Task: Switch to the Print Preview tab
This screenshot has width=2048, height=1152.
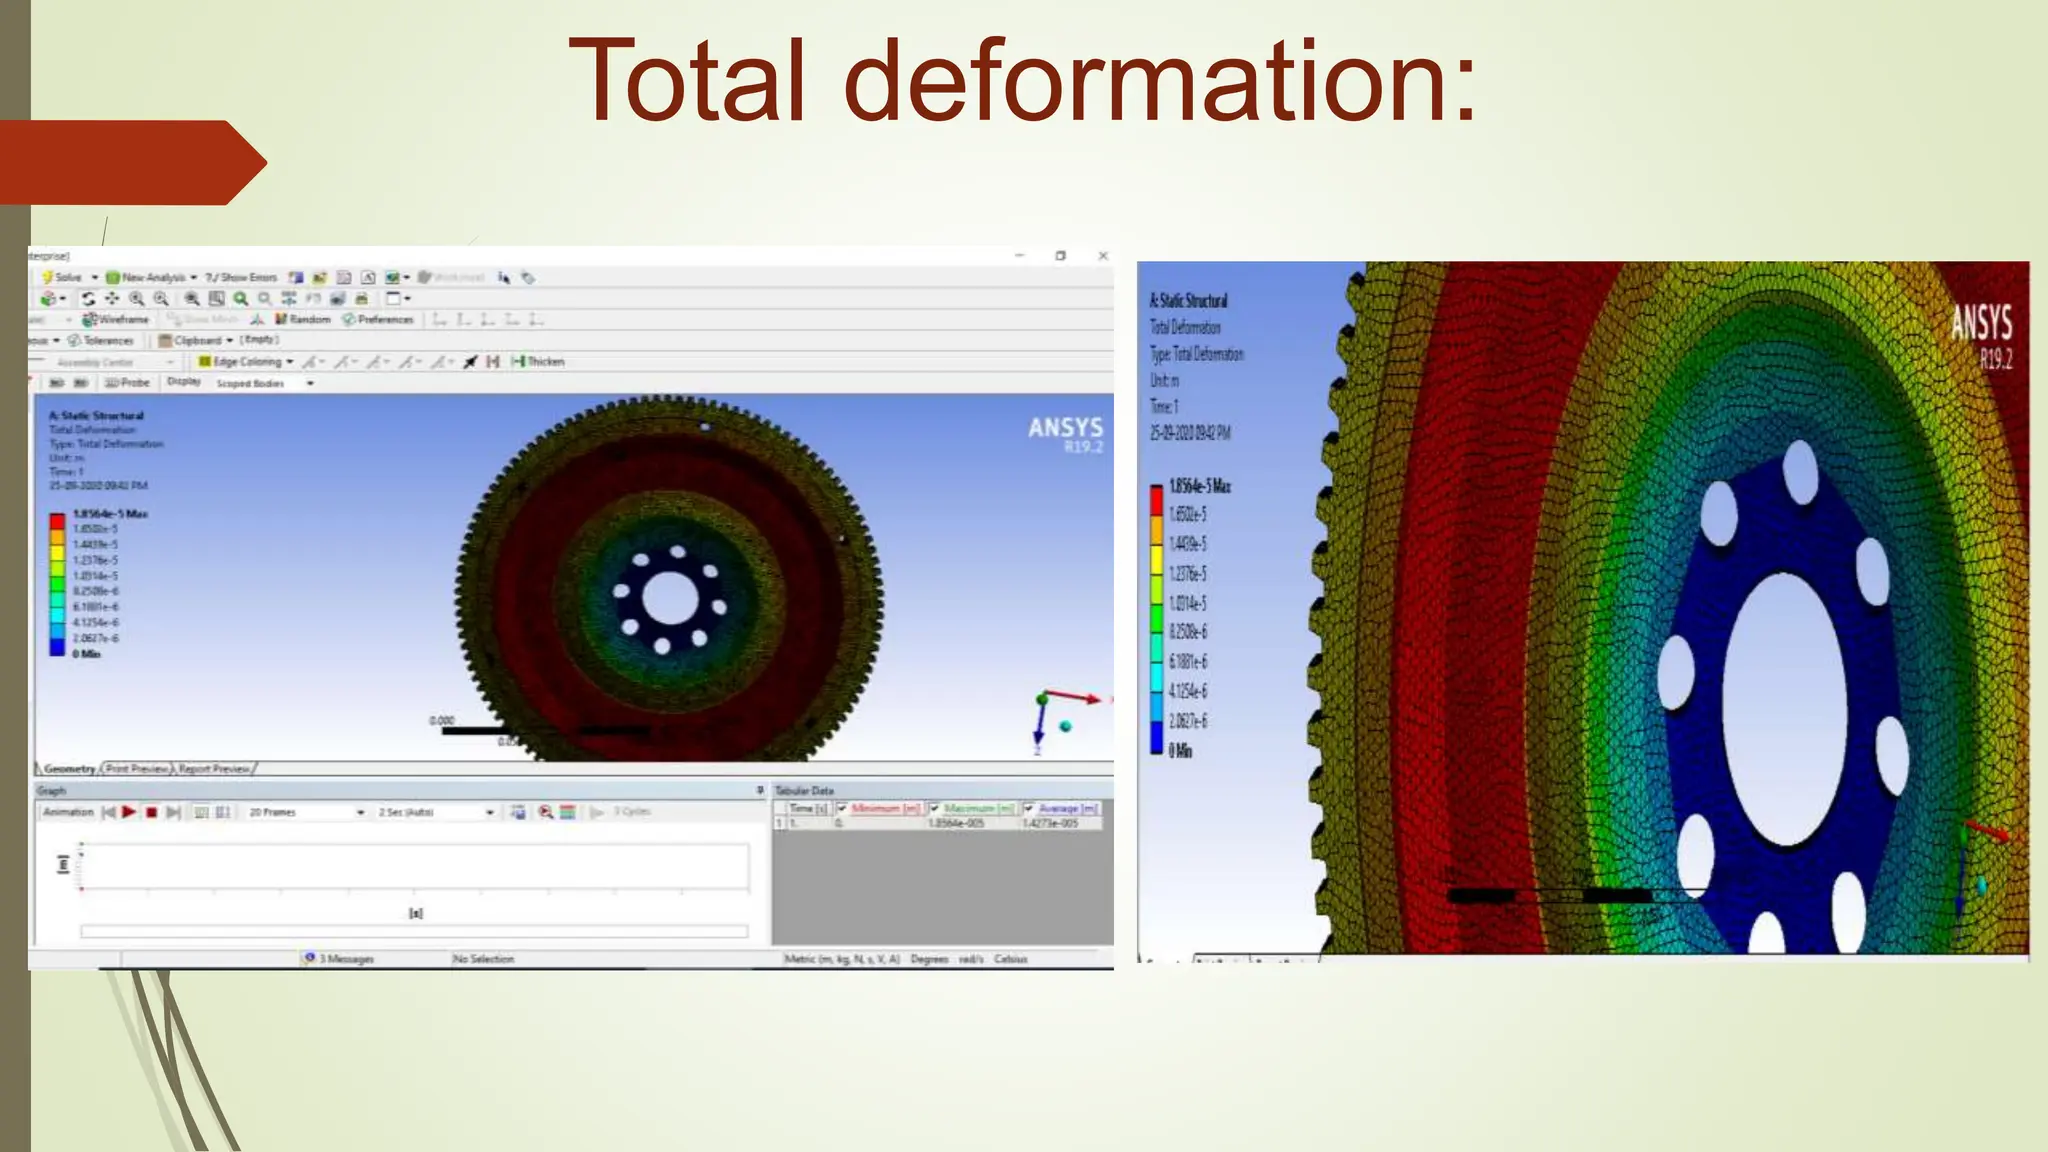Action: (x=137, y=768)
